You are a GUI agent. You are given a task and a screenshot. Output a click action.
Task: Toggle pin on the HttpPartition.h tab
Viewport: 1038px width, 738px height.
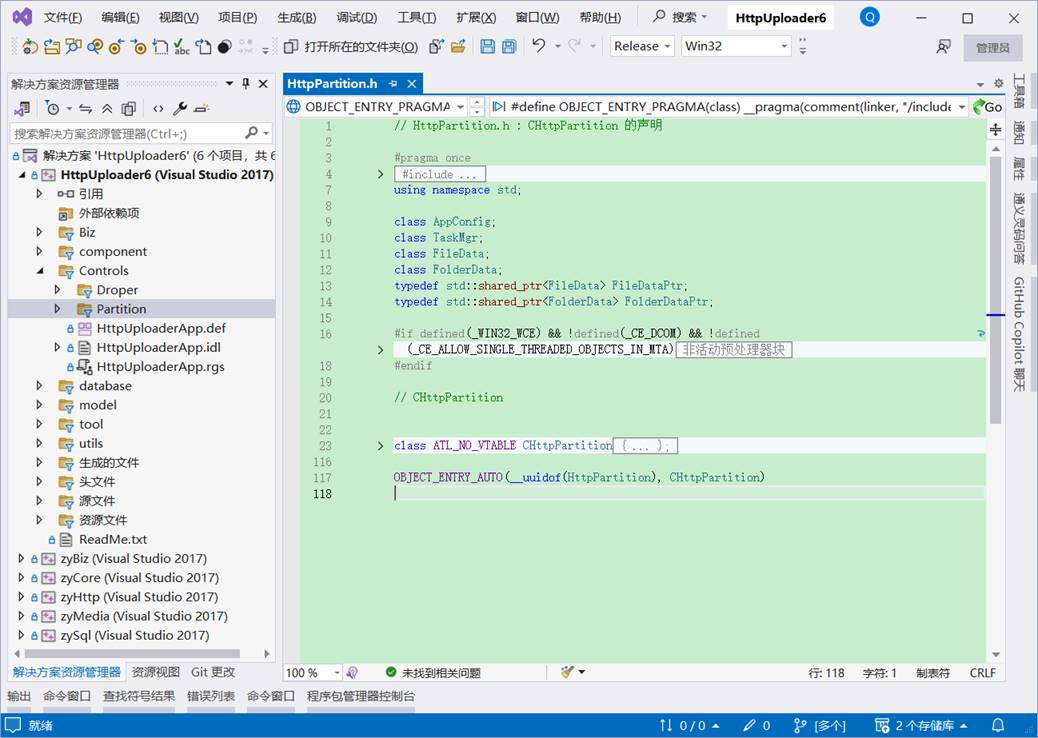pos(393,84)
